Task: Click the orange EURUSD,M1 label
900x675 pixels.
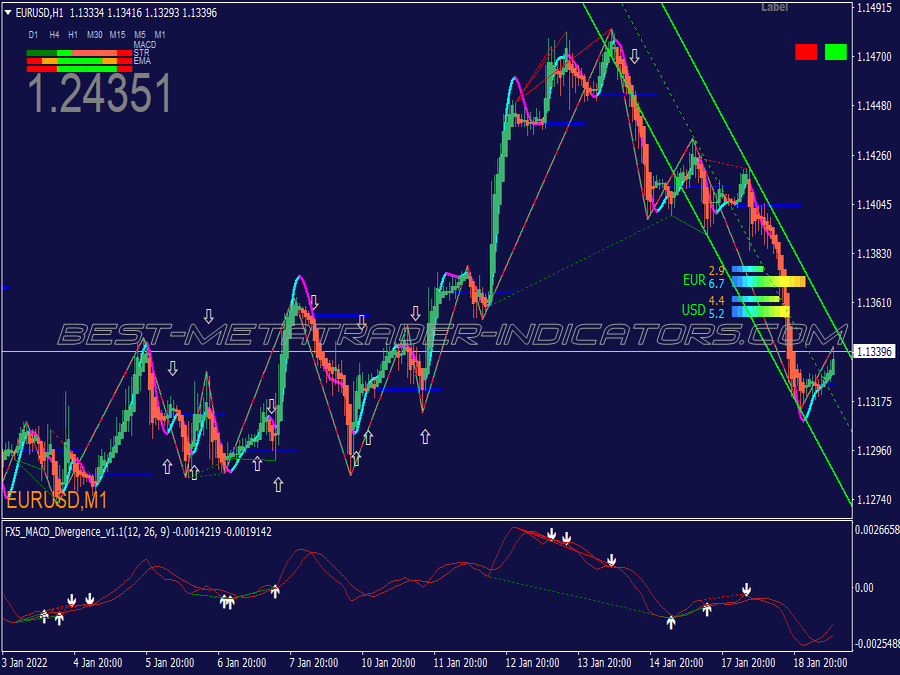Action: 57,501
